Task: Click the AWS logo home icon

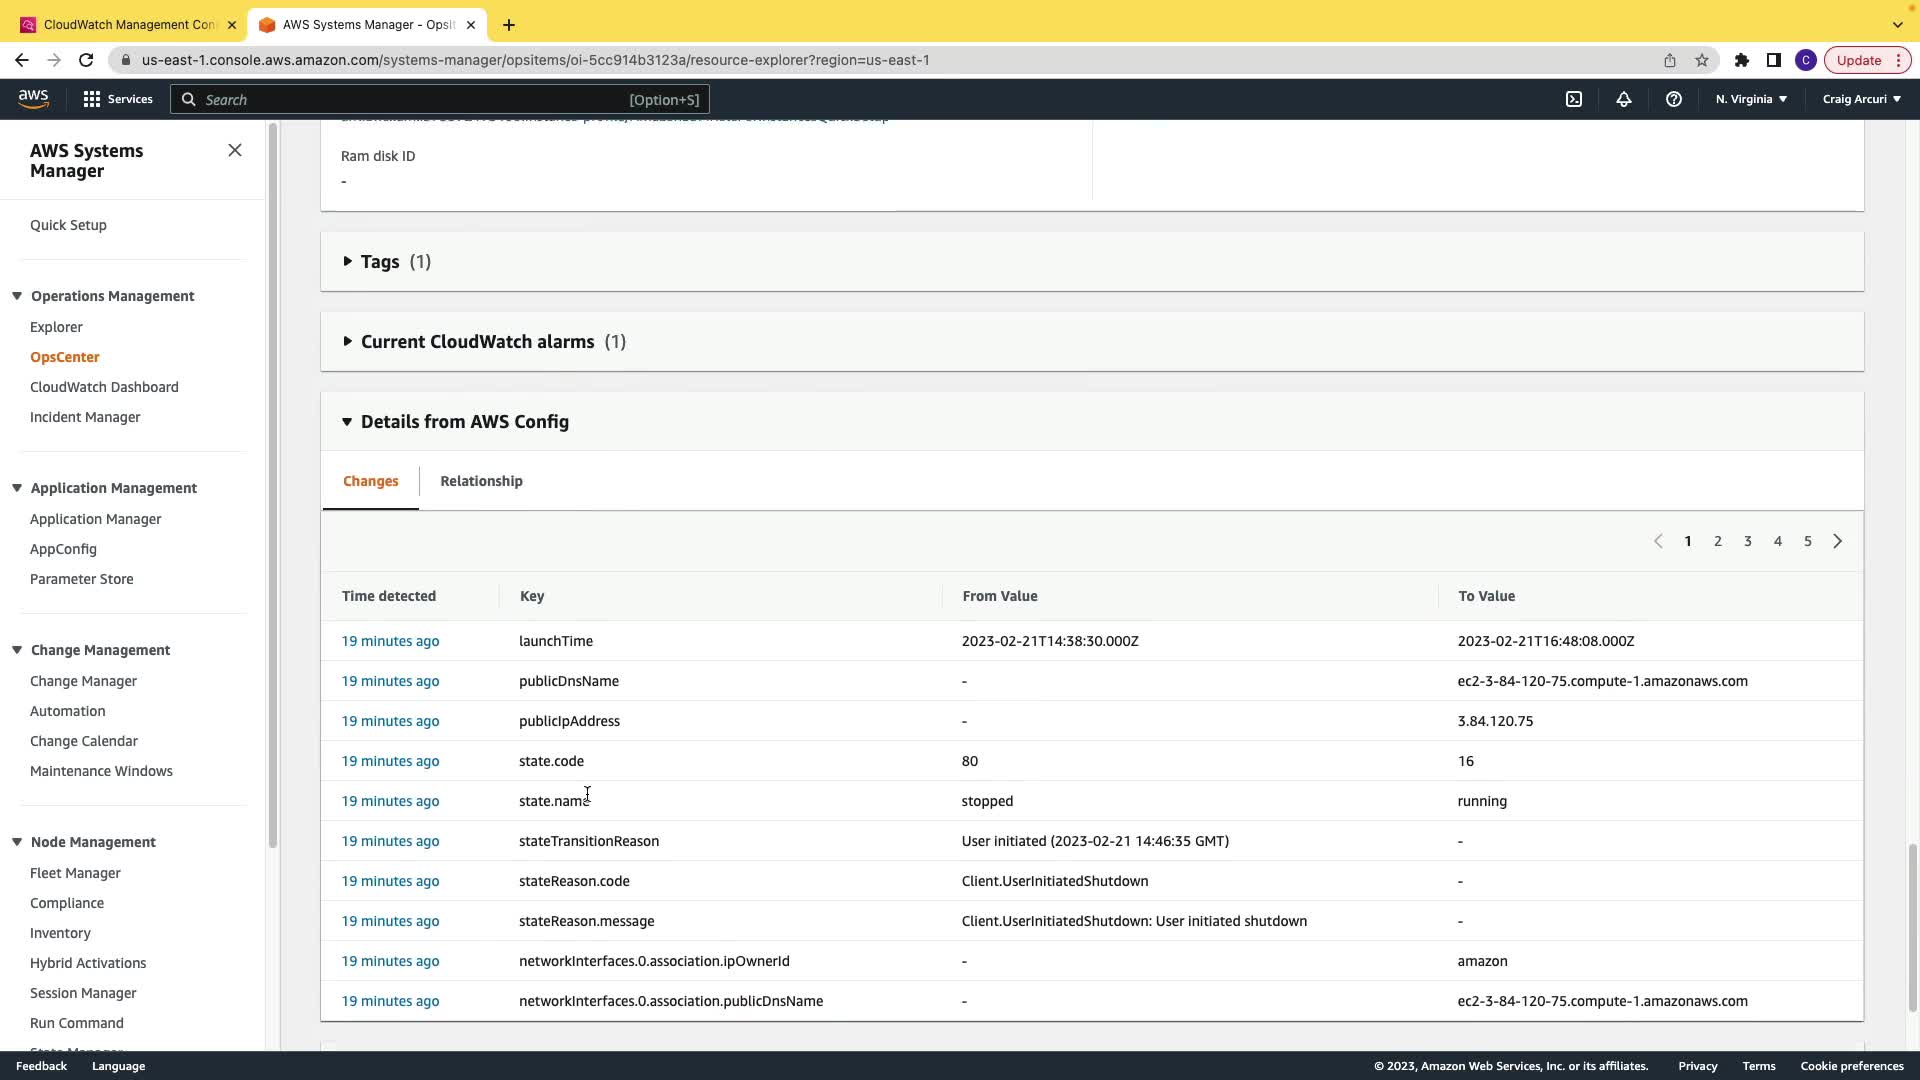Action: tap(33, 98)
